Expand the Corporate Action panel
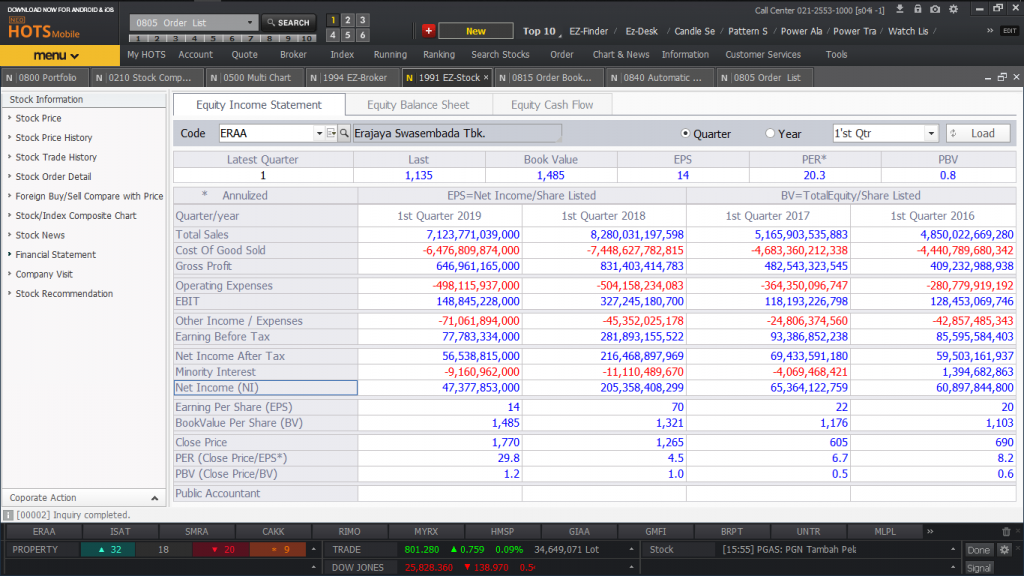1024x576 pixels. tap(154, 498)
